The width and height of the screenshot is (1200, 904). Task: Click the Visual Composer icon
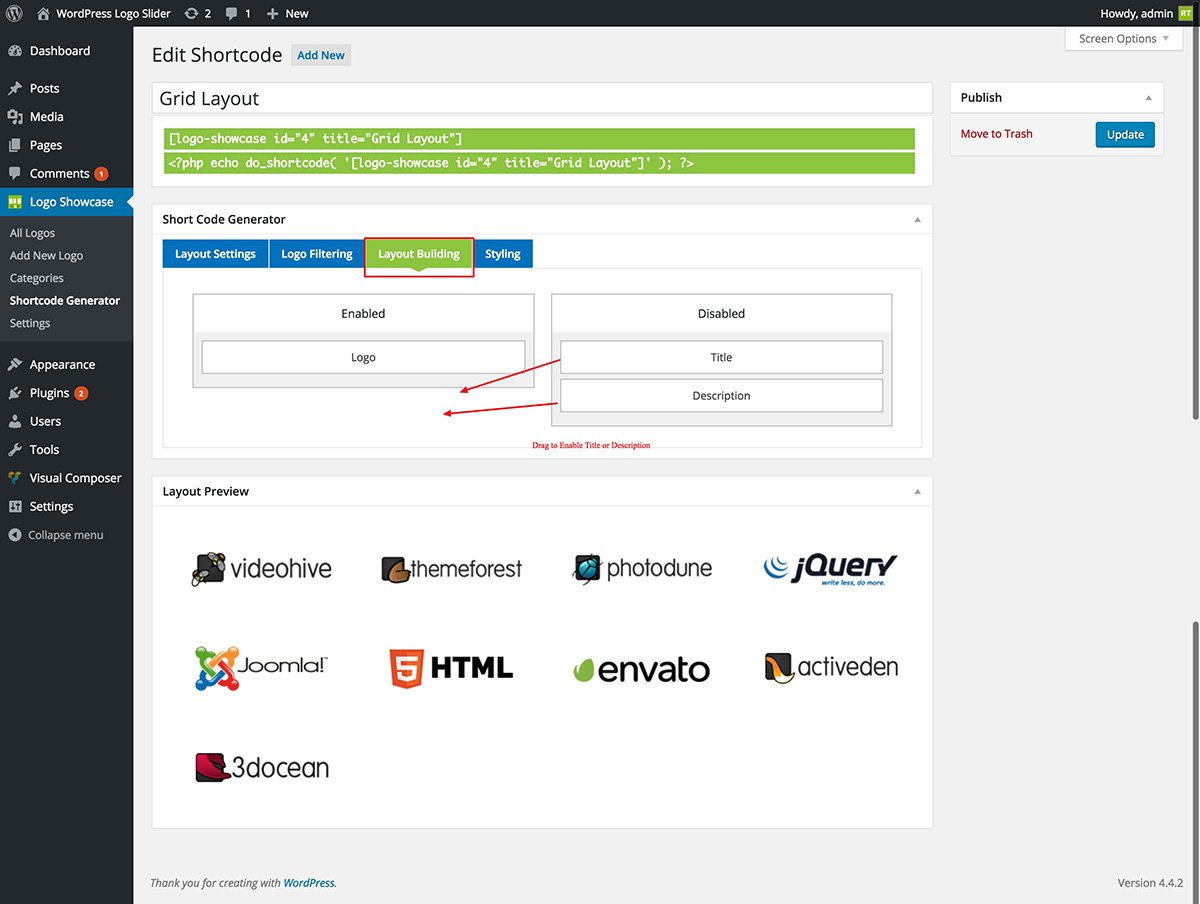click(x=15, y=478)
